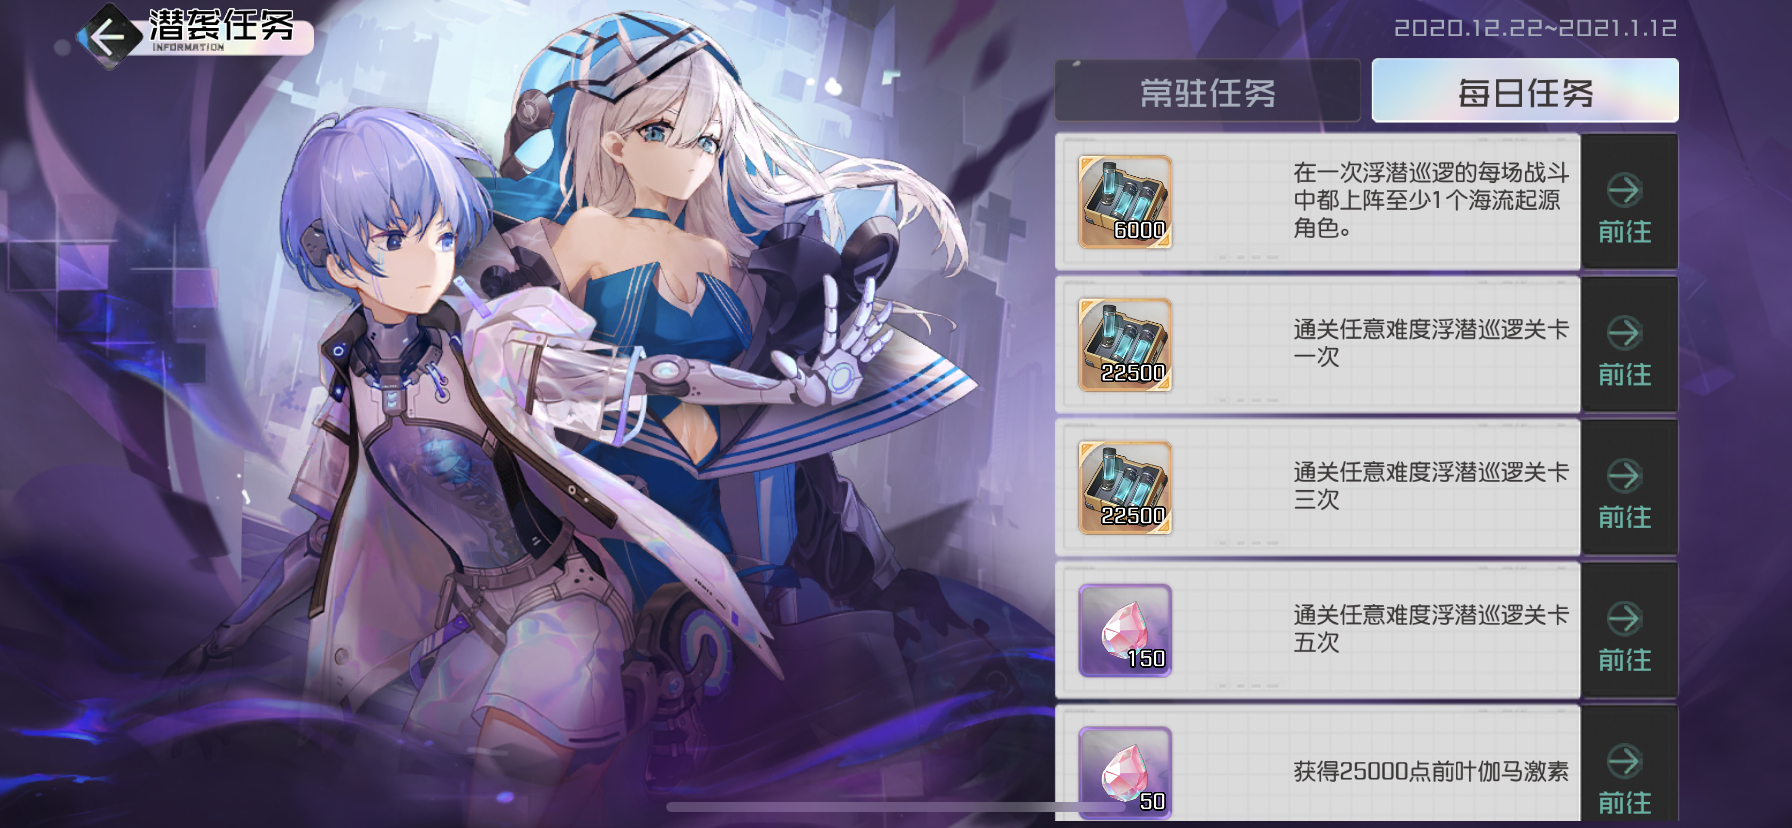Click 前往 for clearing patrol stage five times
Viewport: 1792px width, 828px height.
(x=1625, y=631)
